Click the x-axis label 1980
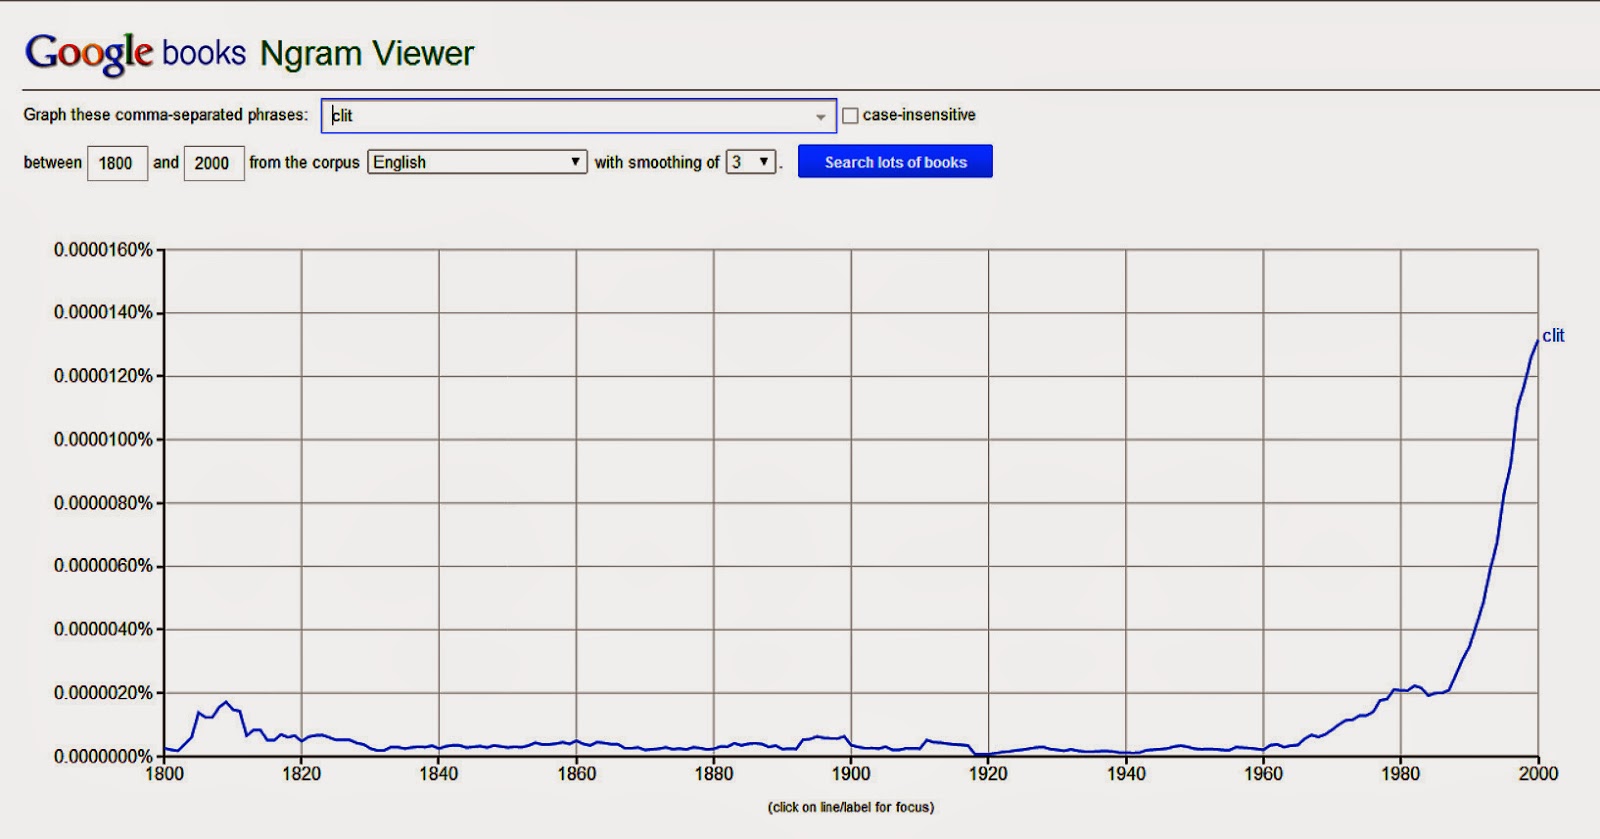Viewport: 1600px width, 839px height. click(x=1400, y=773)
